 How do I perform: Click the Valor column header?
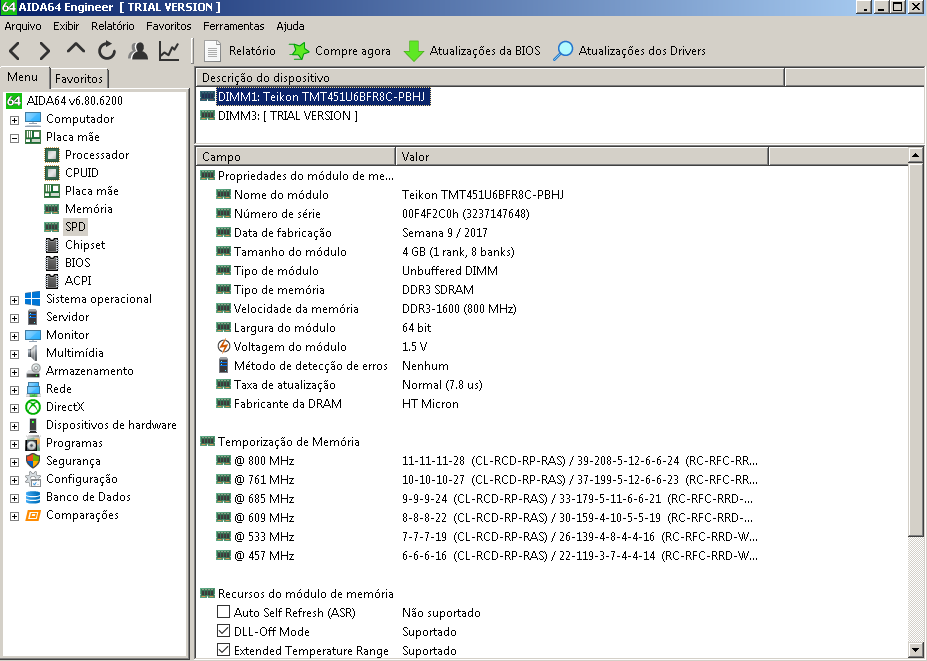[x=582, y=157]
